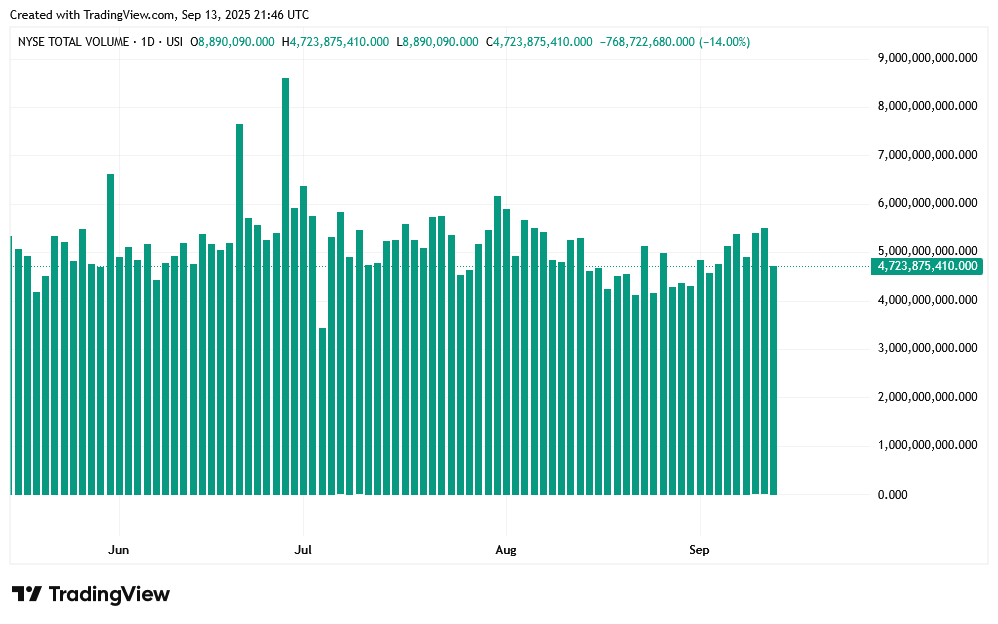Viewport: 998px width, 624px height.
Task: Click the Aug label on the time axis
Action: 507,550
